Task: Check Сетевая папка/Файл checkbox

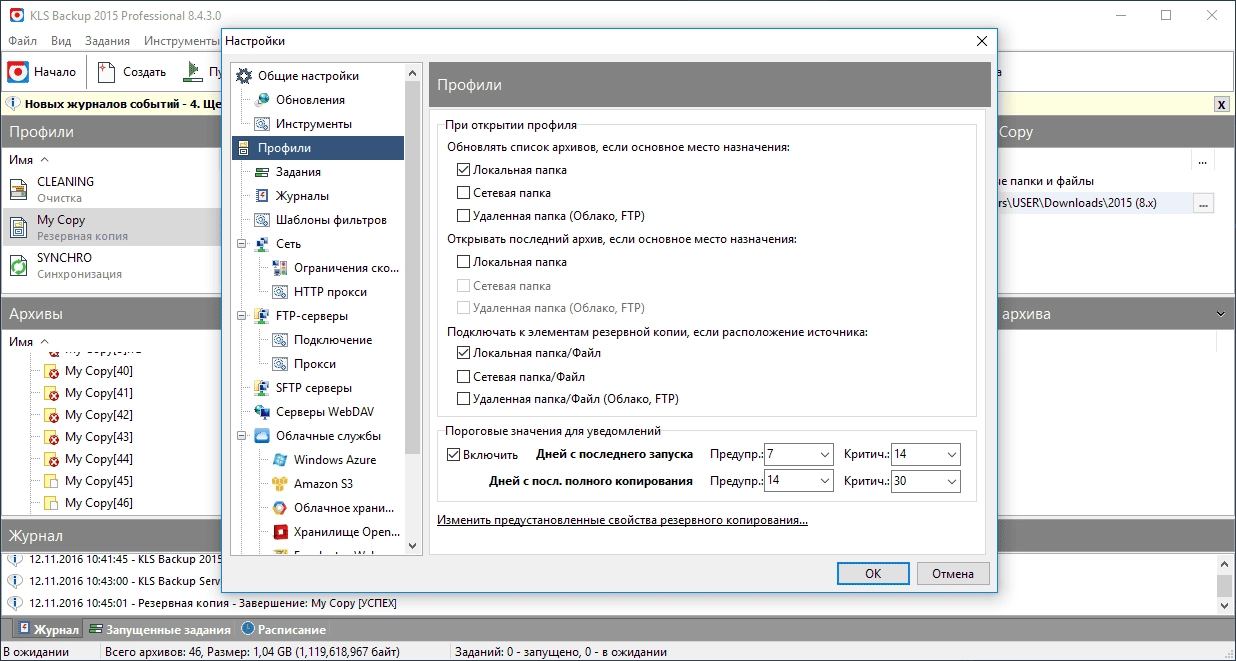Action: point(463,377)
